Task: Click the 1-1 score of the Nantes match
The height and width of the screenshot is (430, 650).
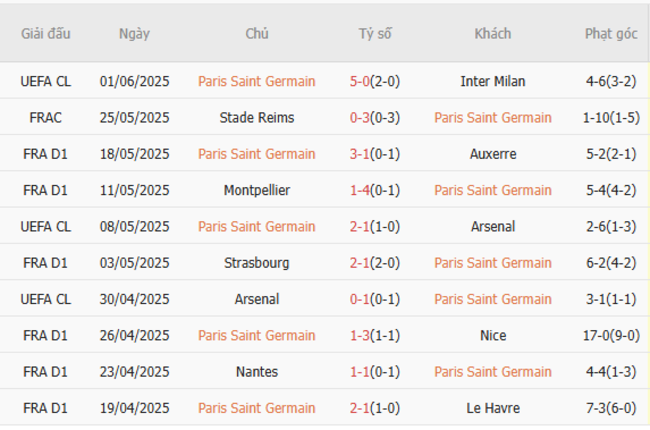Action: click(x=361, y=372)
